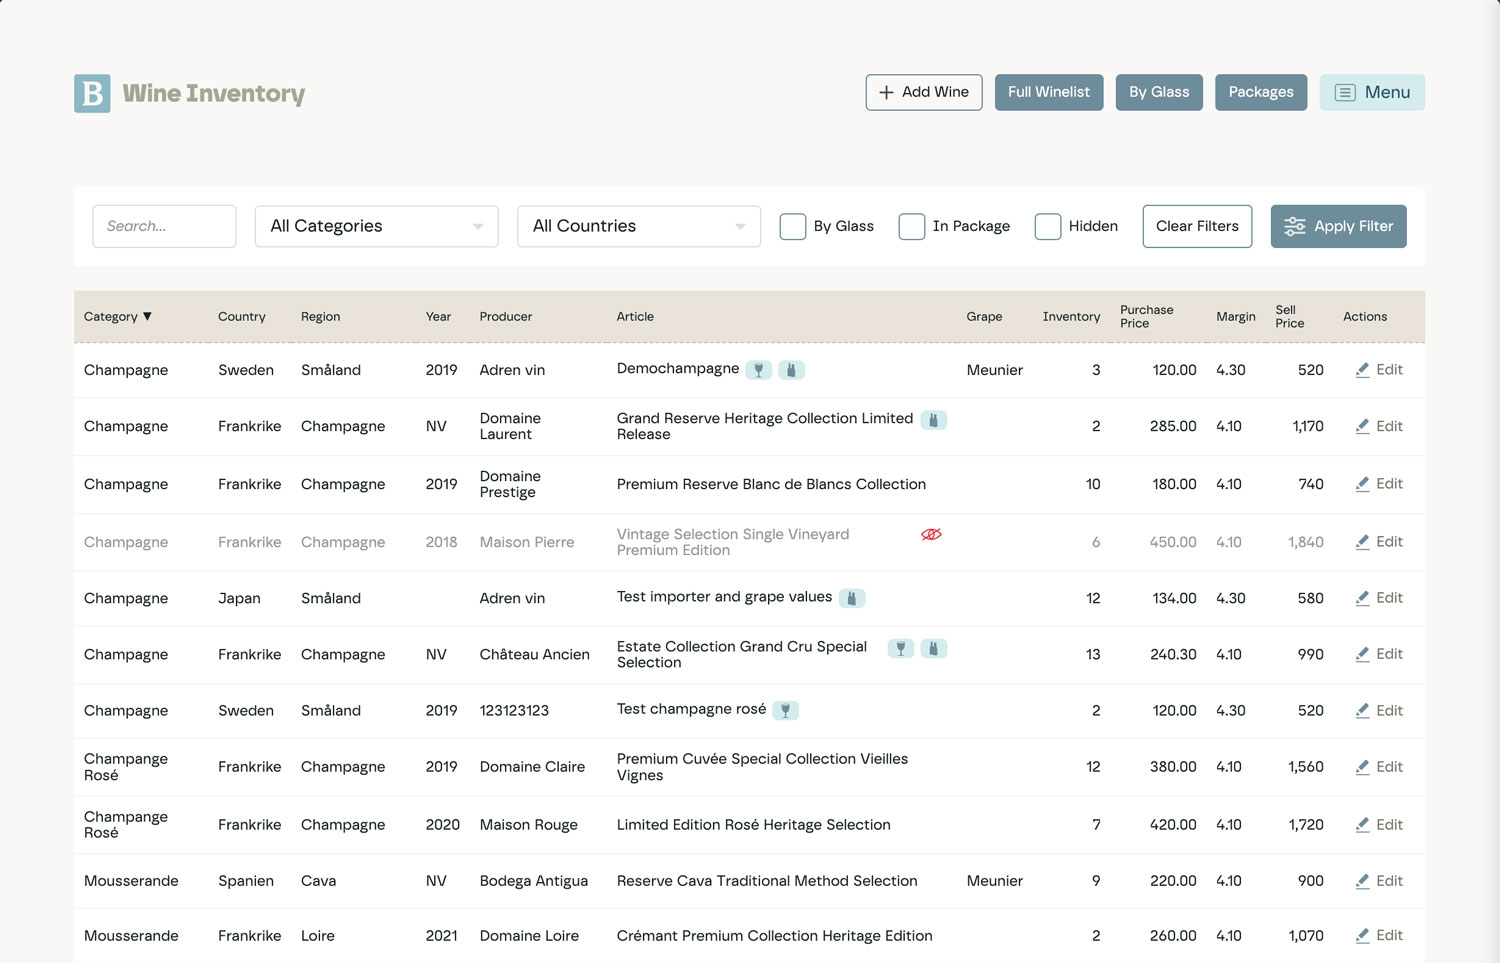
Task: Click the wine glass icon next to Demochampagne
Action: click(759, 370)
